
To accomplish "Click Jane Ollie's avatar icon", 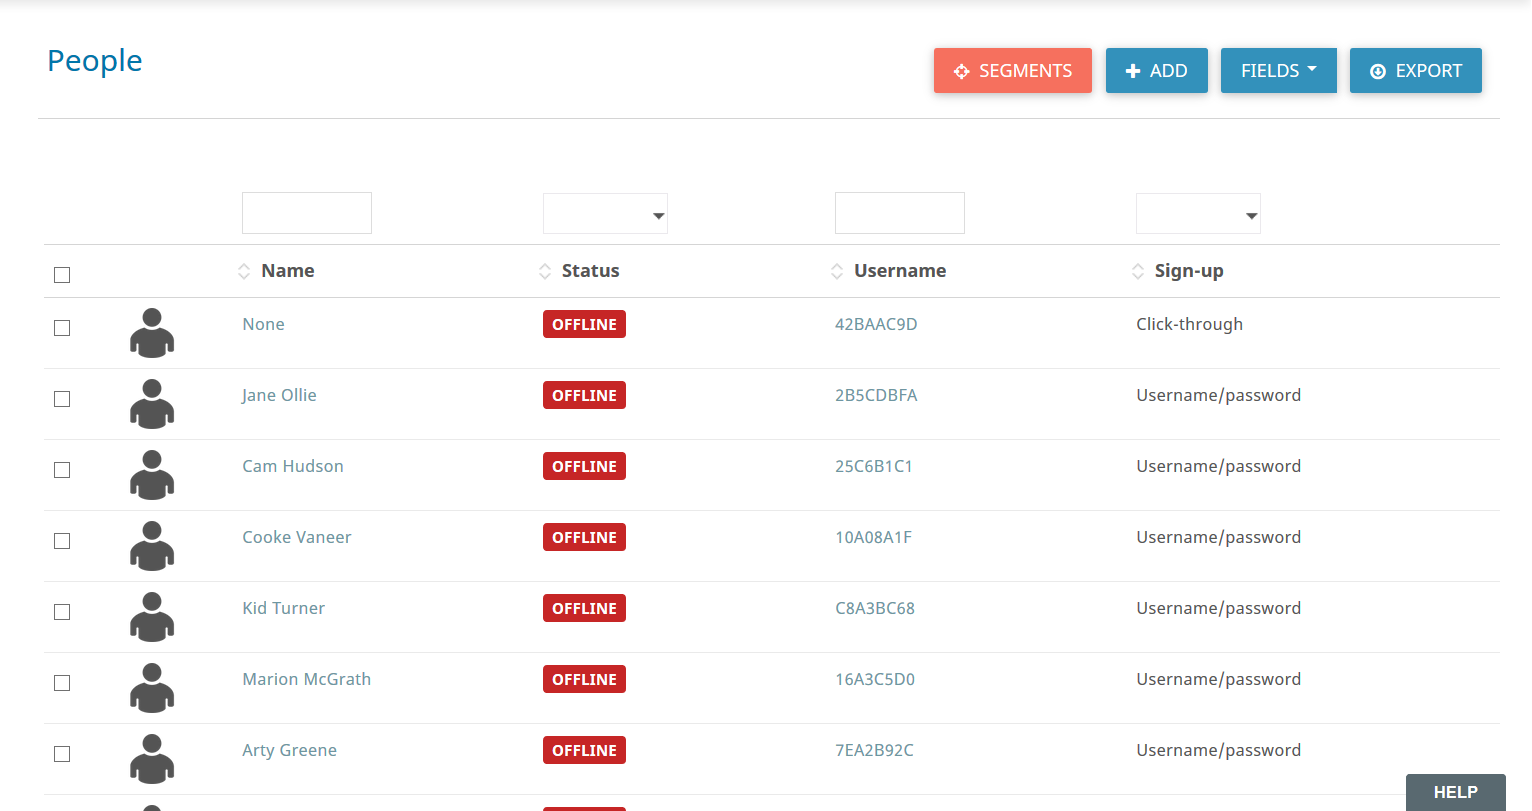I will click(152, 404).
